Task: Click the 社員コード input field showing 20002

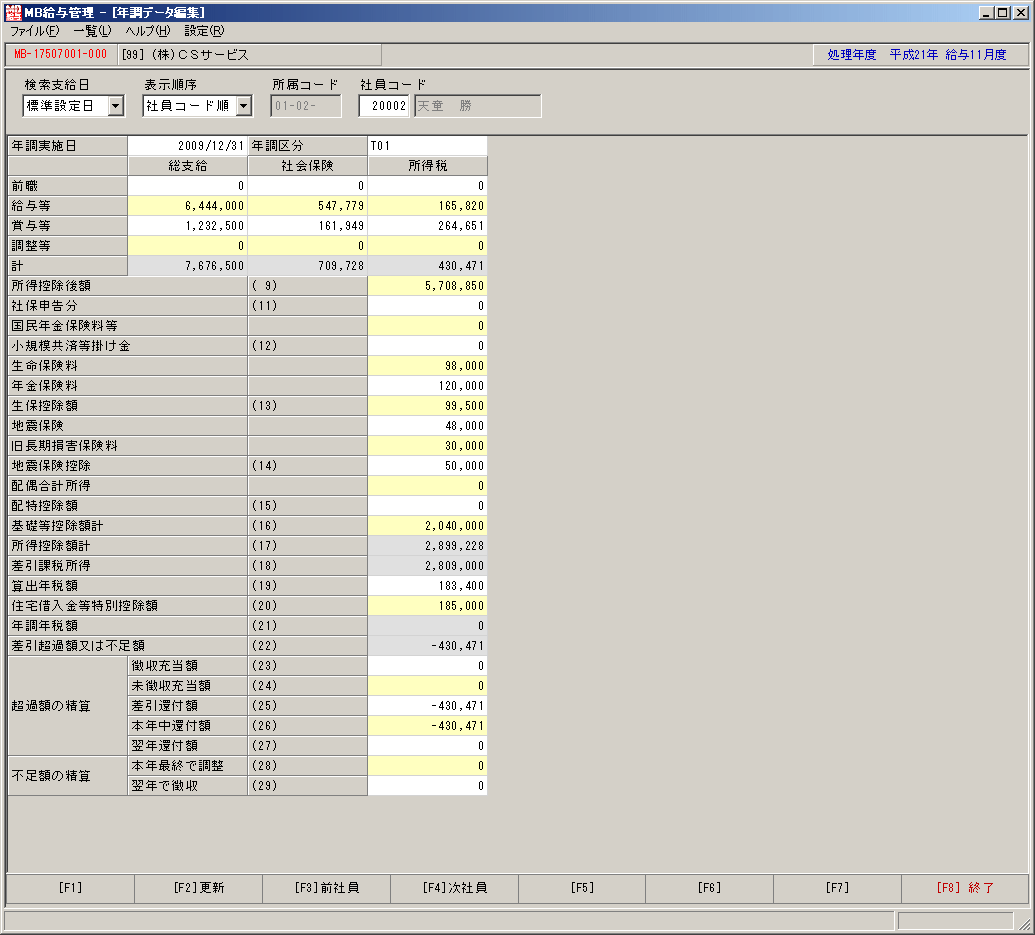Action: click(x=384, y=106)
